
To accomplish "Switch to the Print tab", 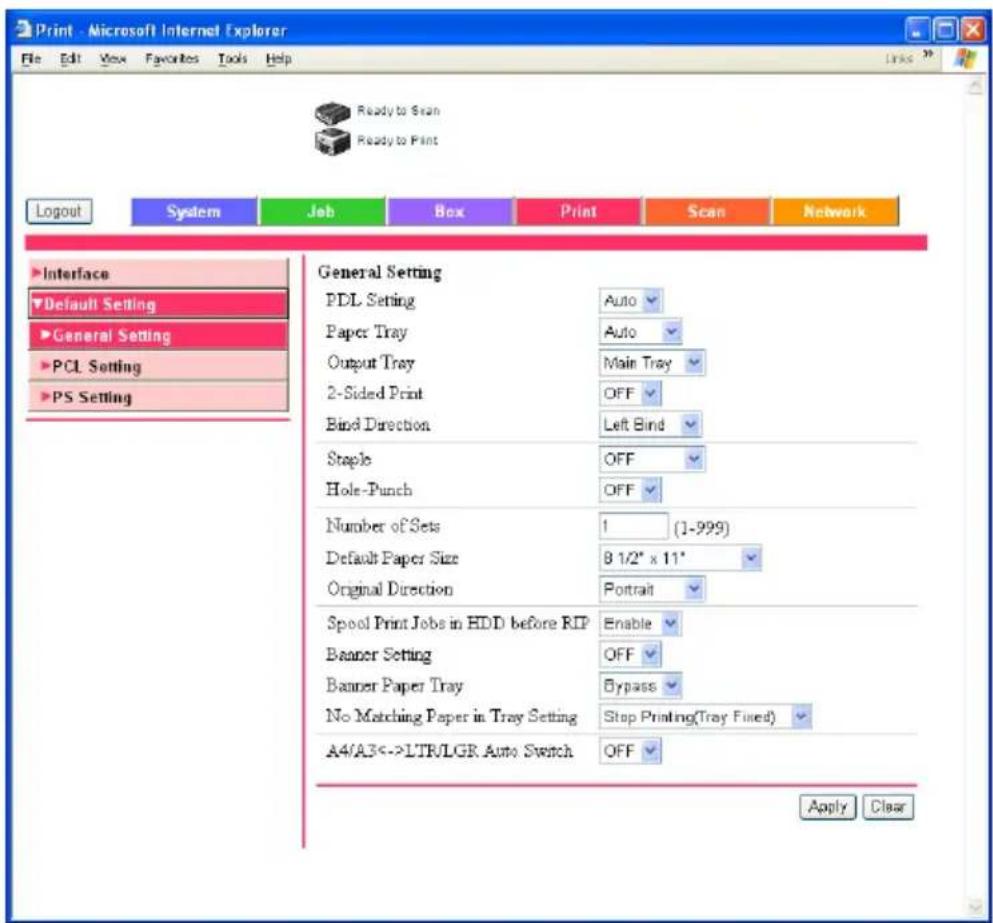I will 578,212.
